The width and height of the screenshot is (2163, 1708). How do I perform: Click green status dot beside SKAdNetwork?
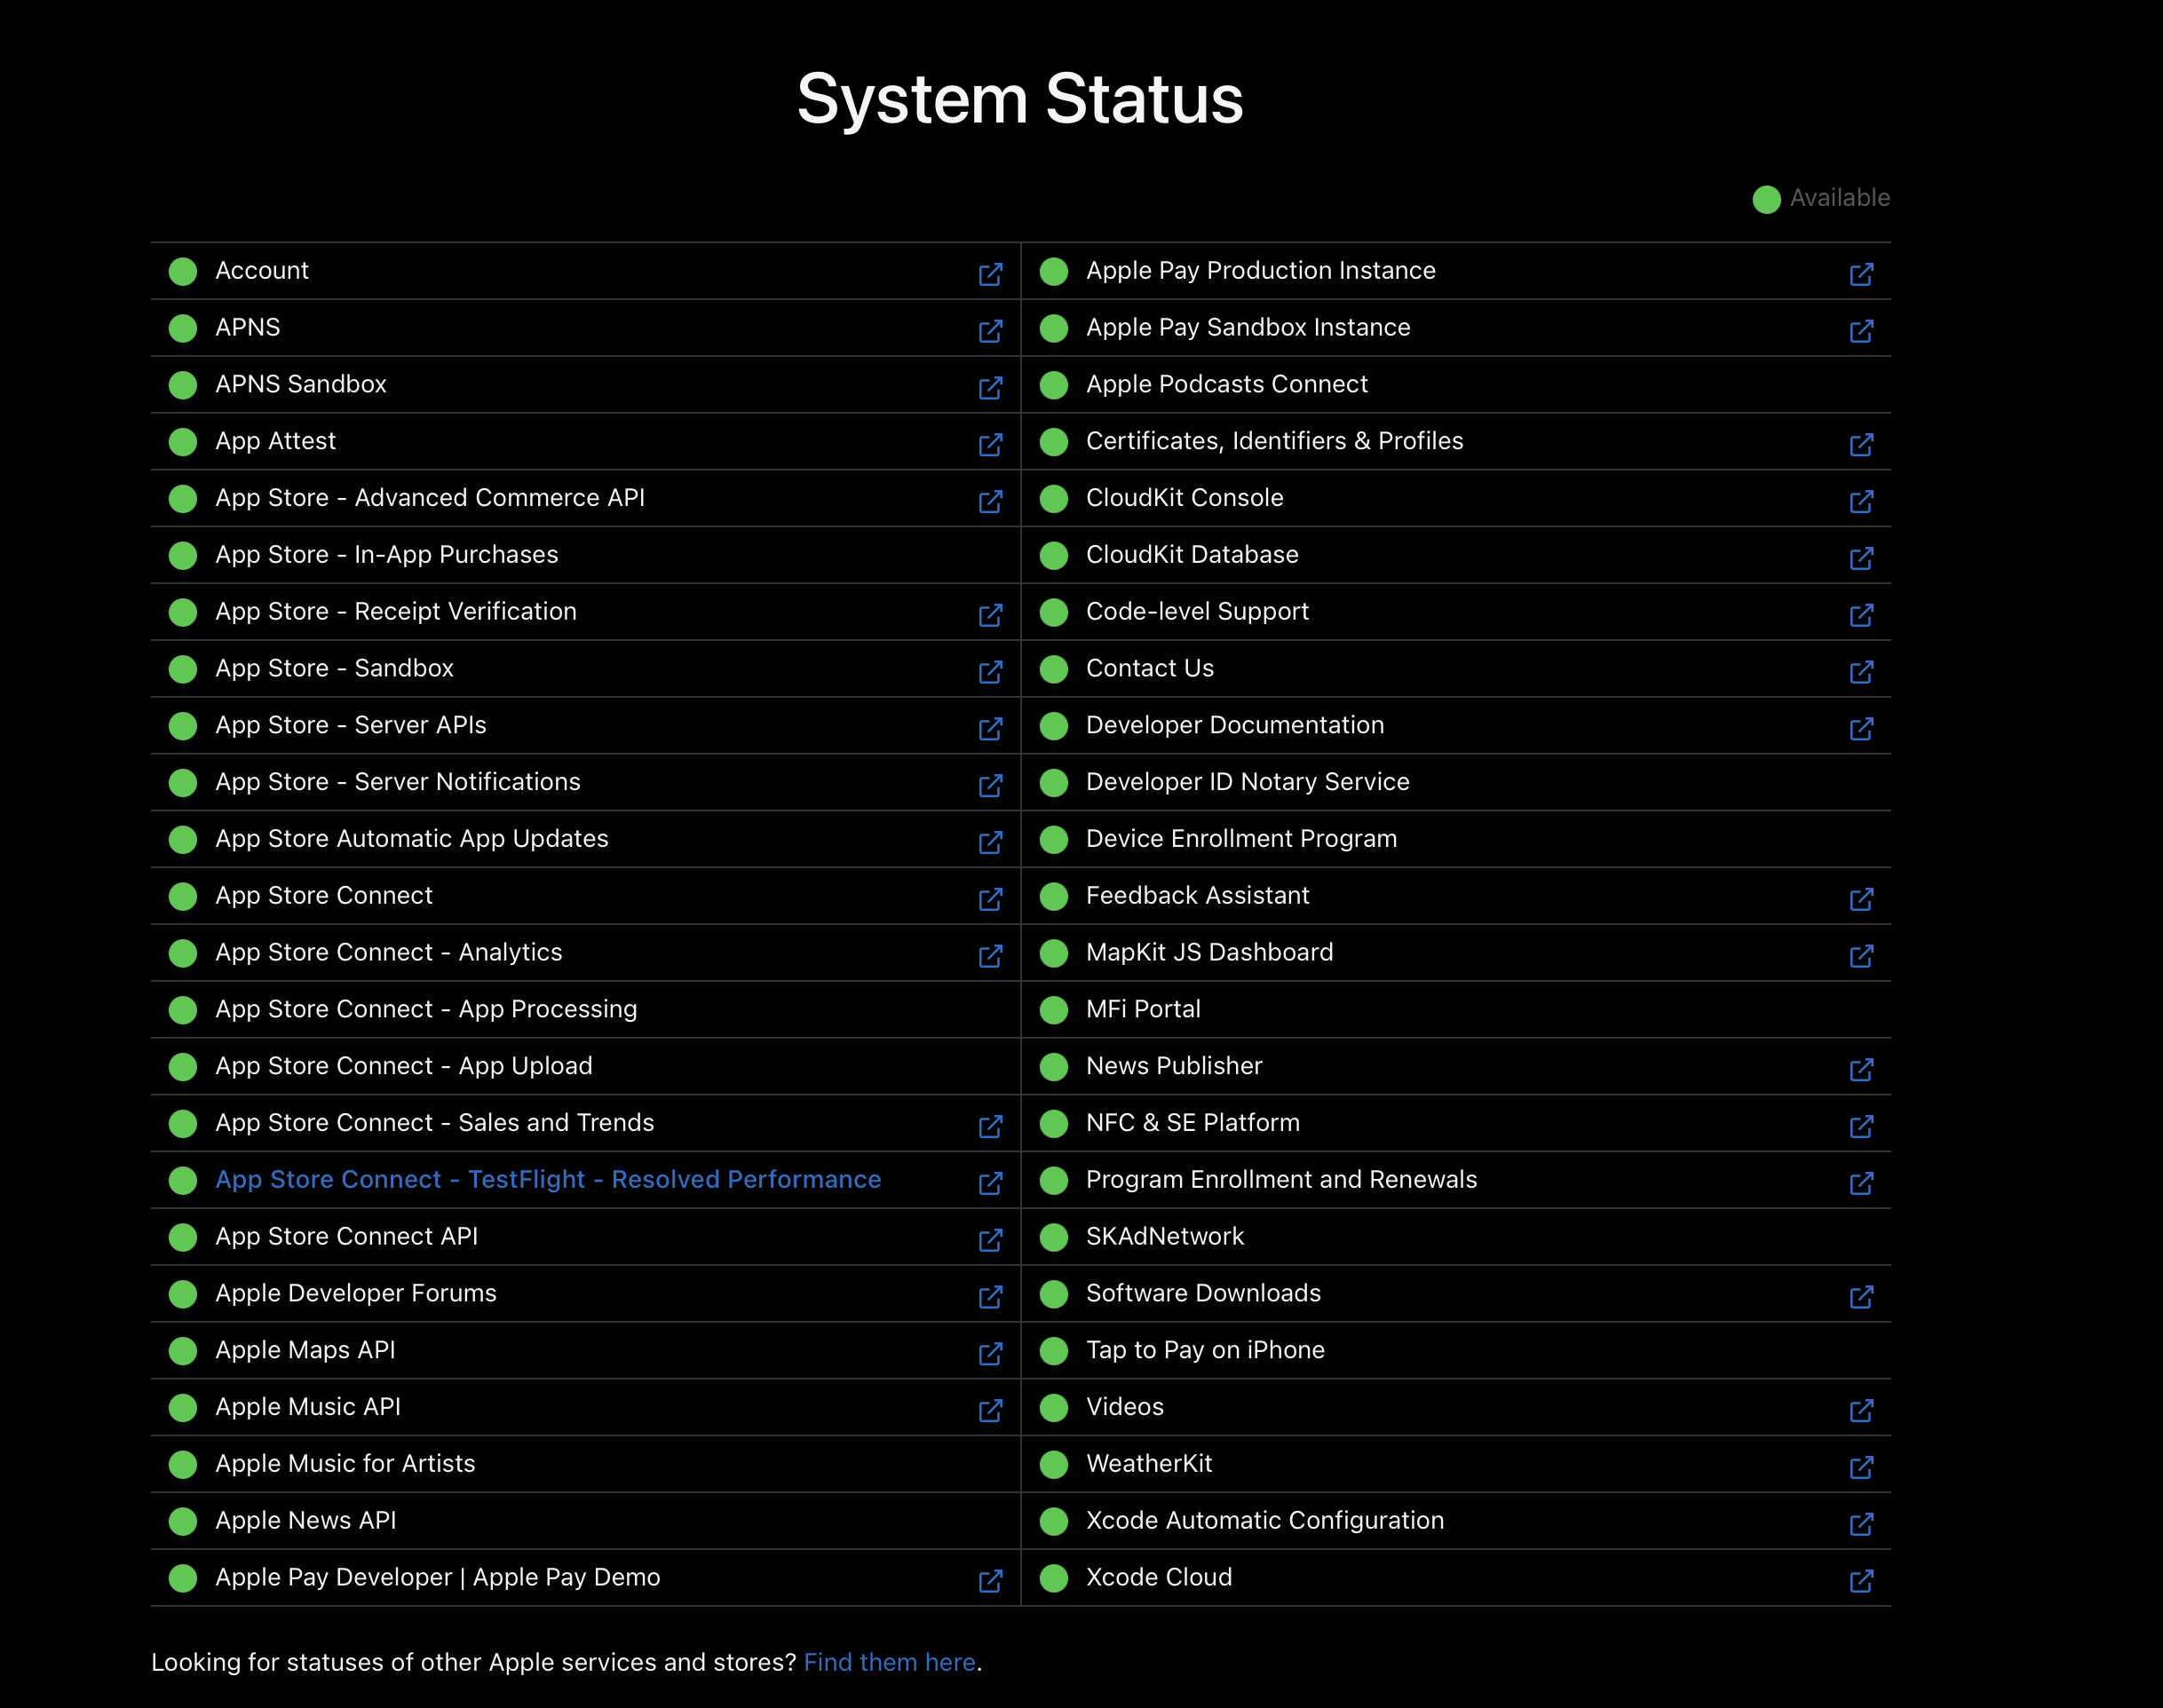click(1054, 1238)
